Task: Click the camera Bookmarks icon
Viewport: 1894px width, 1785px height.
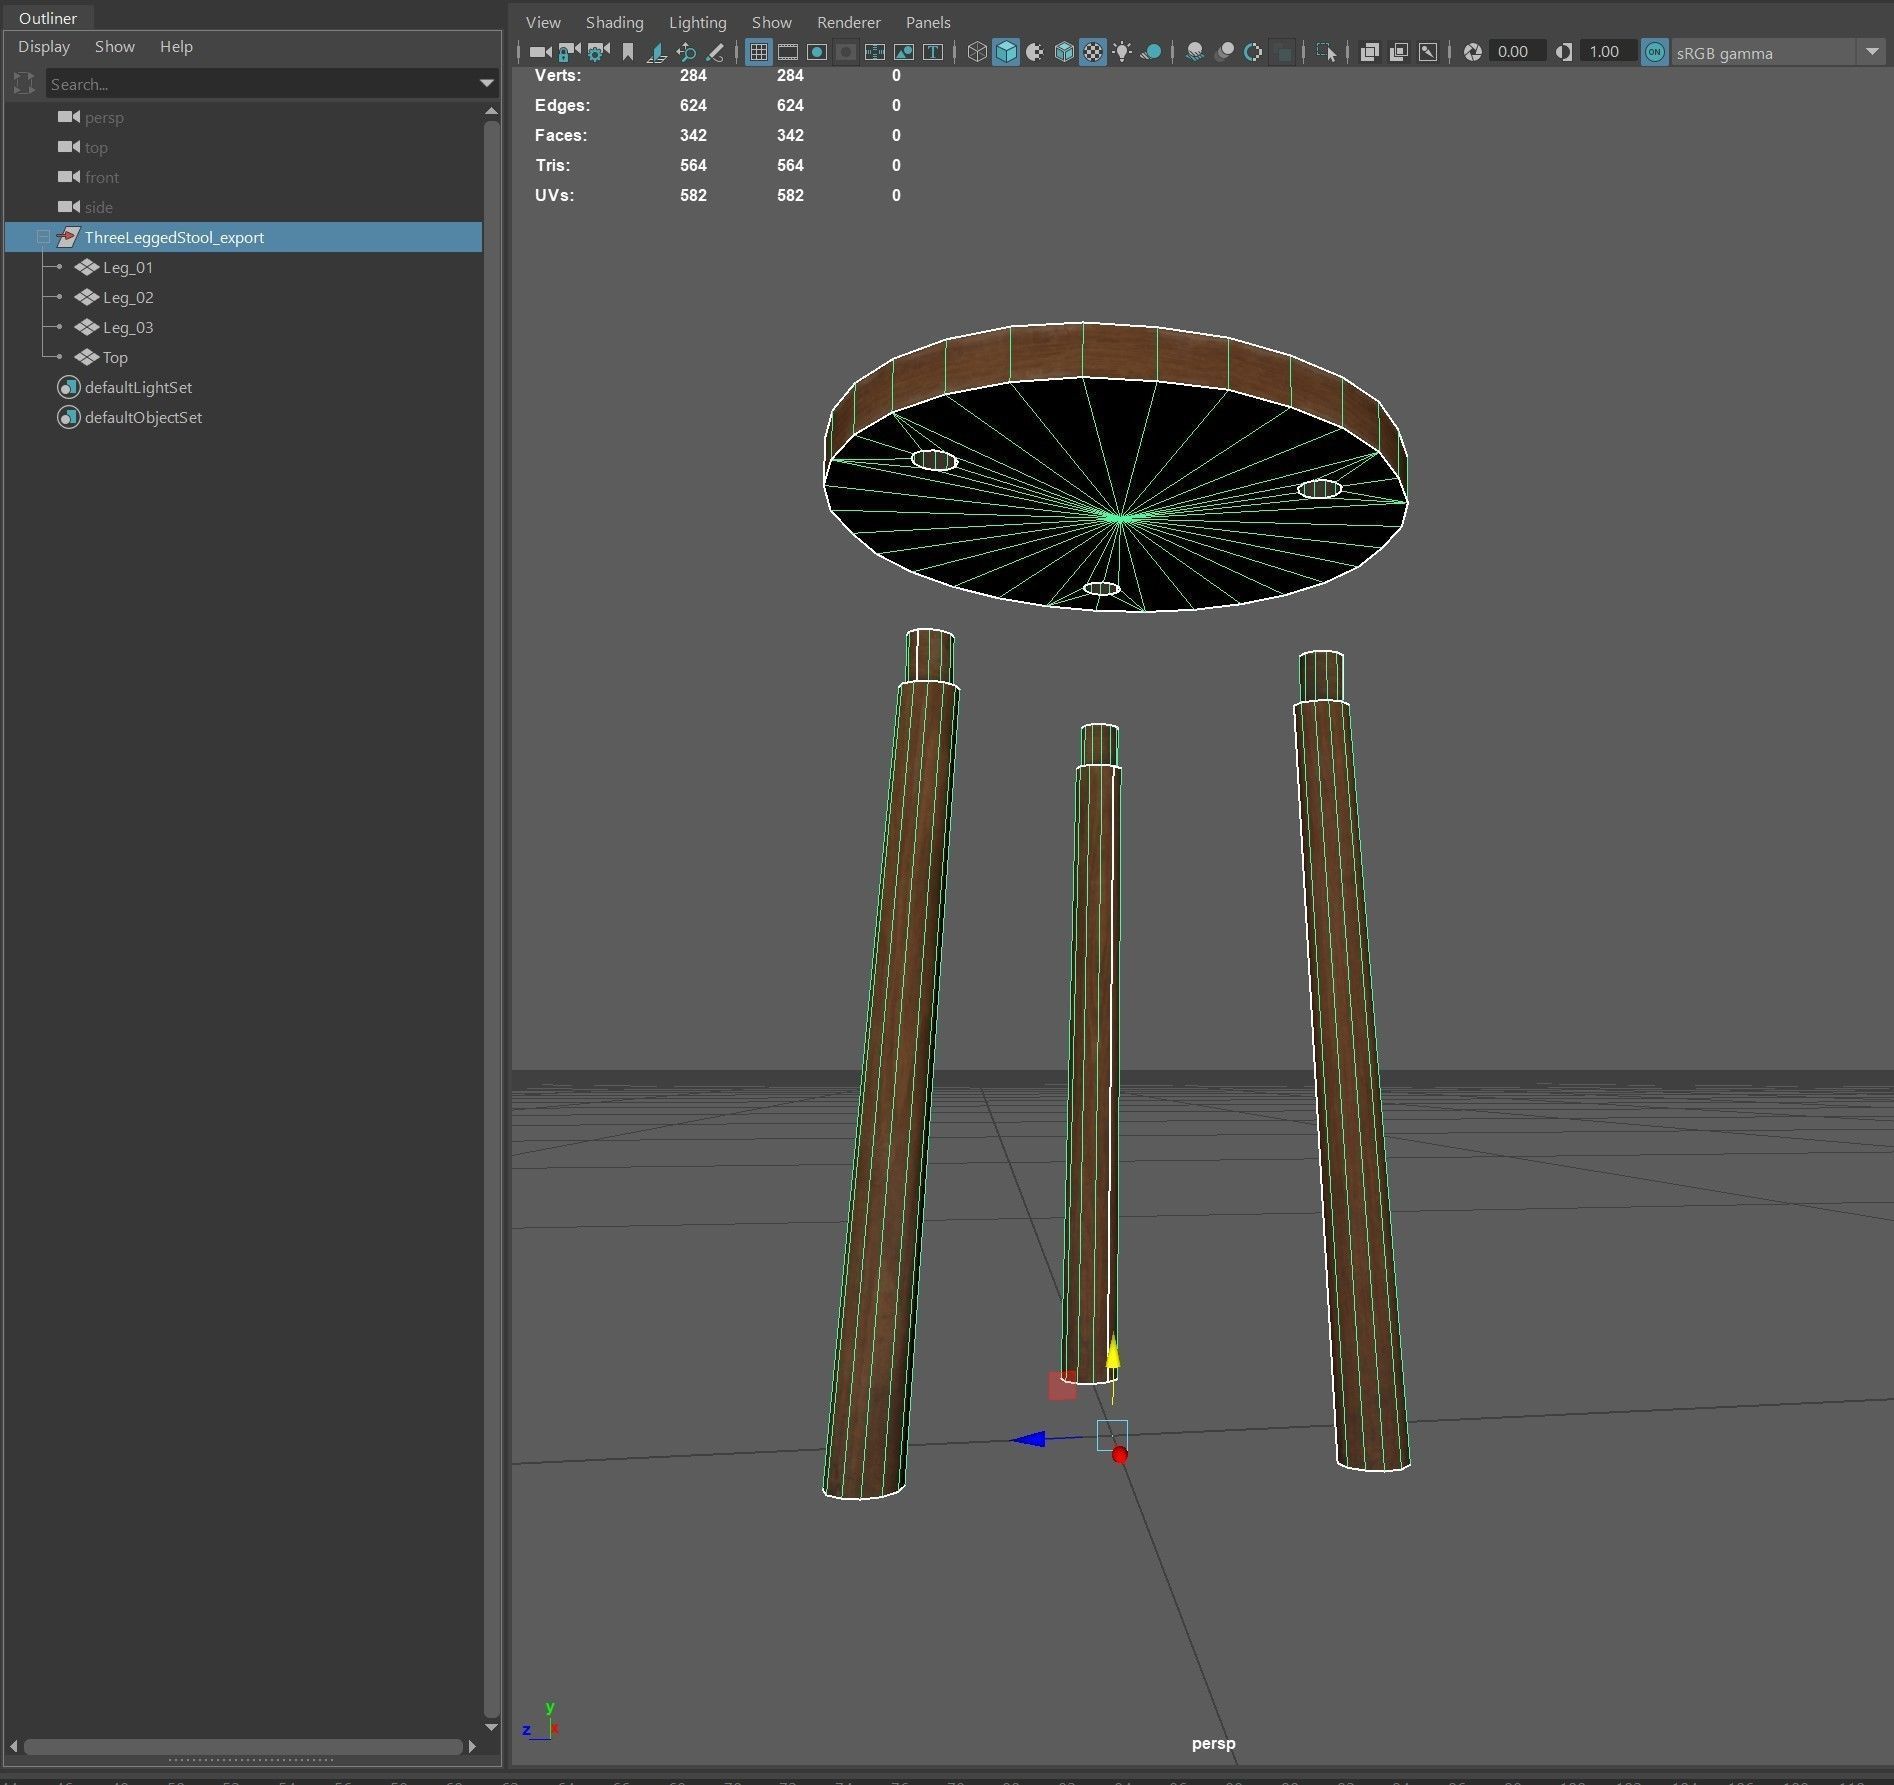Action: point(627,52)
